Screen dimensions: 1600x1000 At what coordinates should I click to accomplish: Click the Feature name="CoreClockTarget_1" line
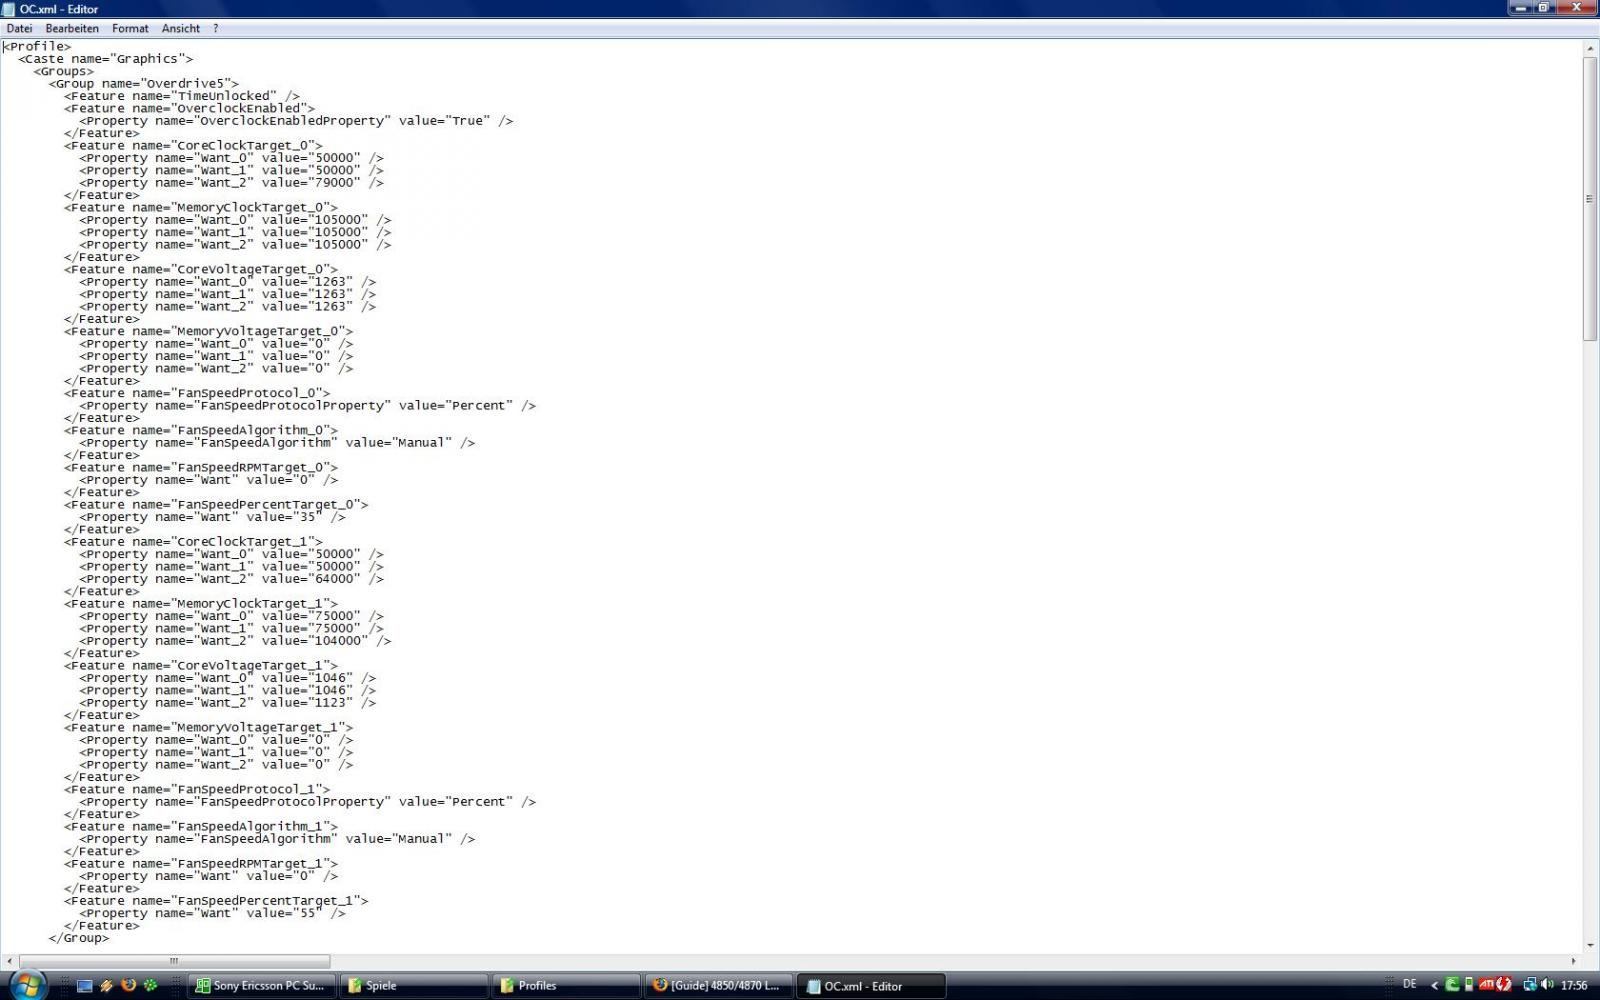(x=194, y=542)
